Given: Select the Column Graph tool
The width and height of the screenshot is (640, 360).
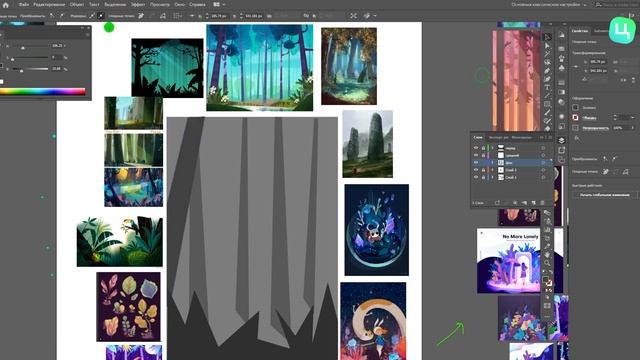Looking at the screenshot, I should [x=547, y=230].
